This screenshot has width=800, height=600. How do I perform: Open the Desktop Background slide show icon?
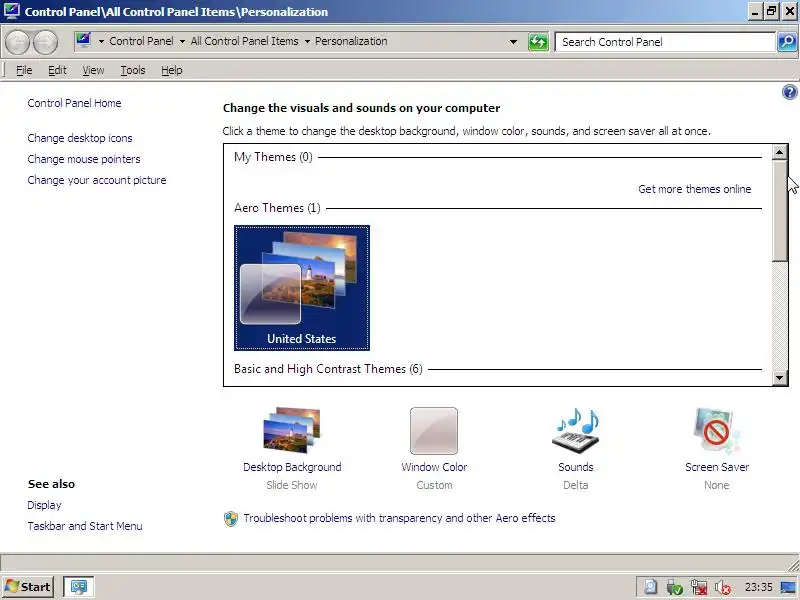click(292, 430)
